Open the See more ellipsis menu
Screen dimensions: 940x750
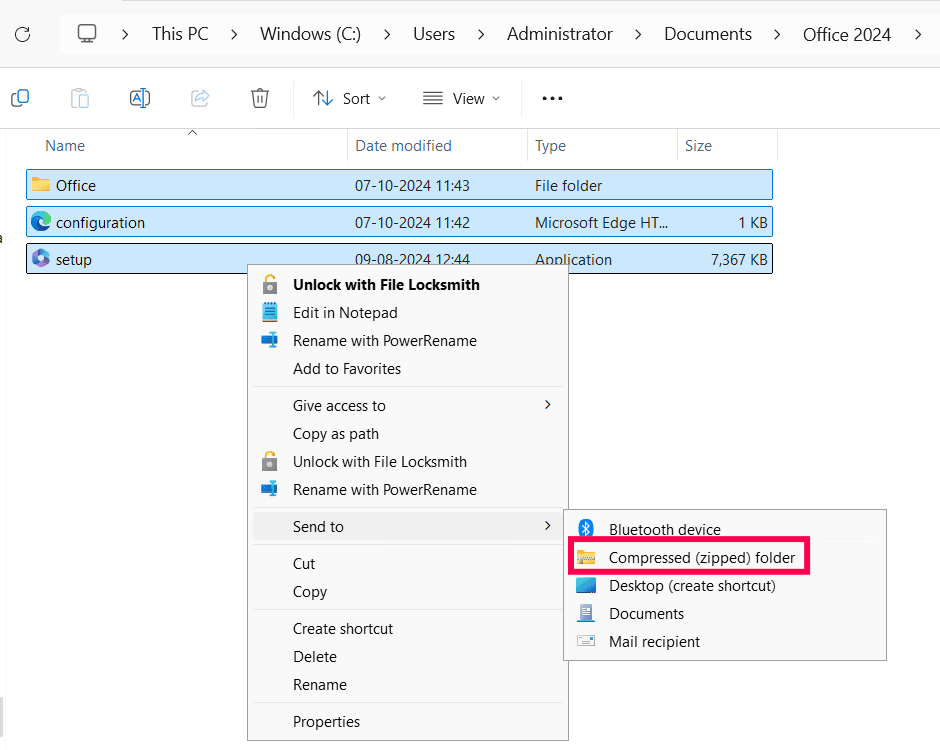coord(552,97)
